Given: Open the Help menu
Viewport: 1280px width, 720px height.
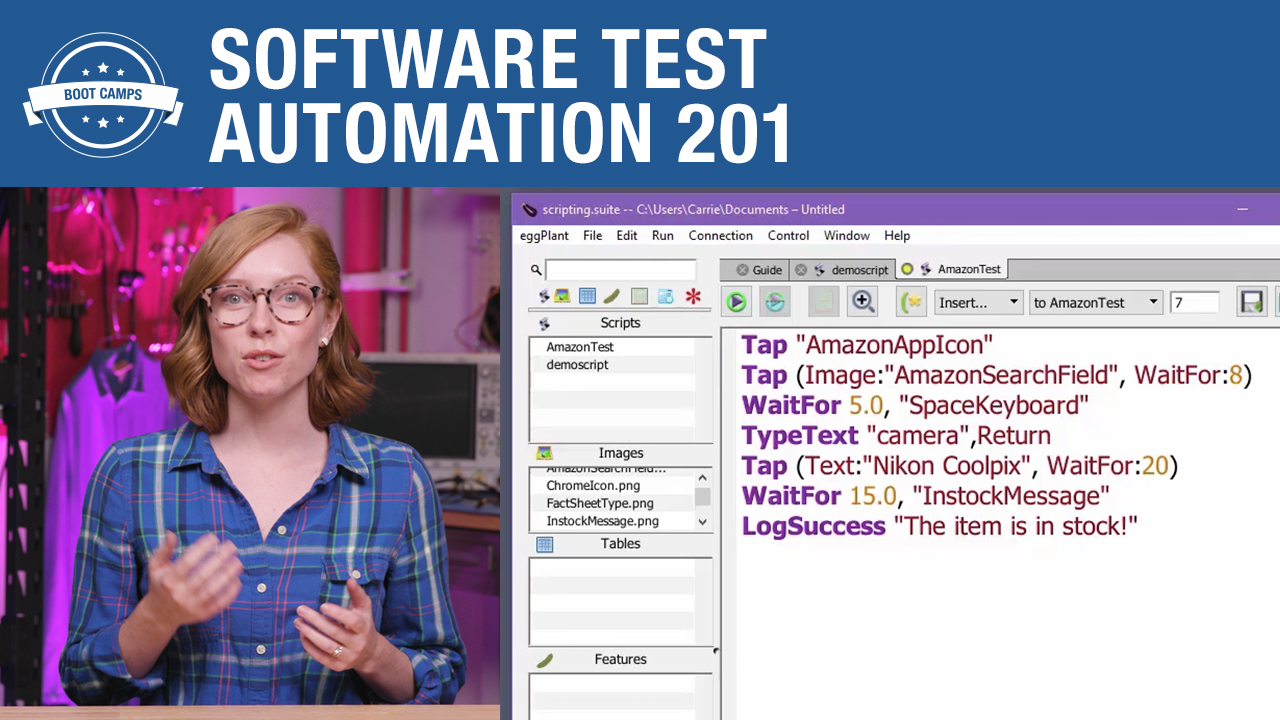Looking at the screenshot, I should (x=897, y=236).
